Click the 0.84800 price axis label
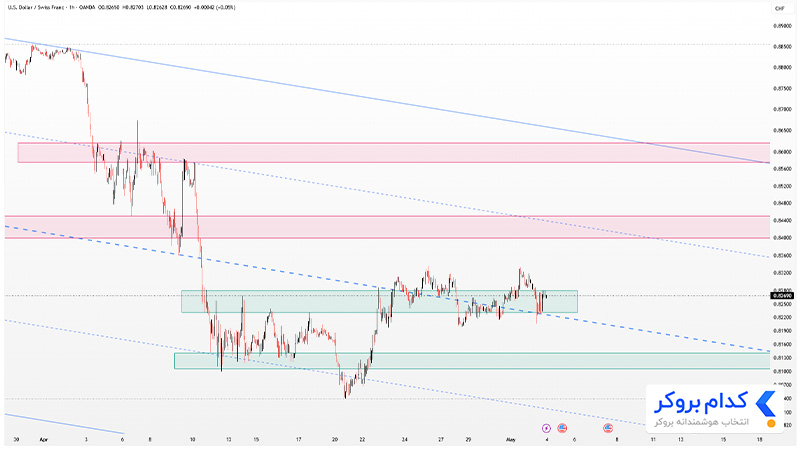Viewport: 800px width, 450px height. pyautogui.click(x=782, y=203)
